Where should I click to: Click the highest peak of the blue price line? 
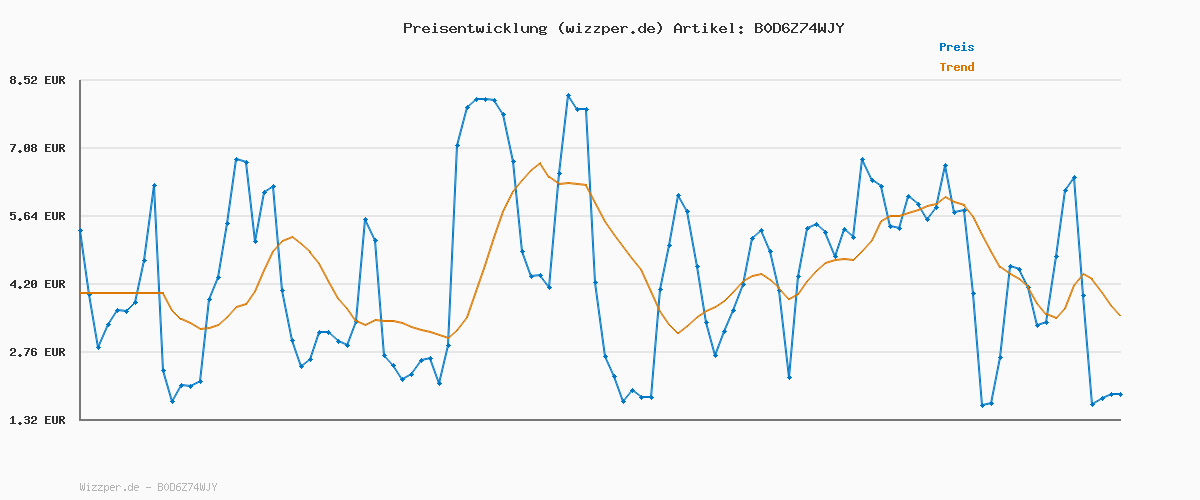(568, 96)
